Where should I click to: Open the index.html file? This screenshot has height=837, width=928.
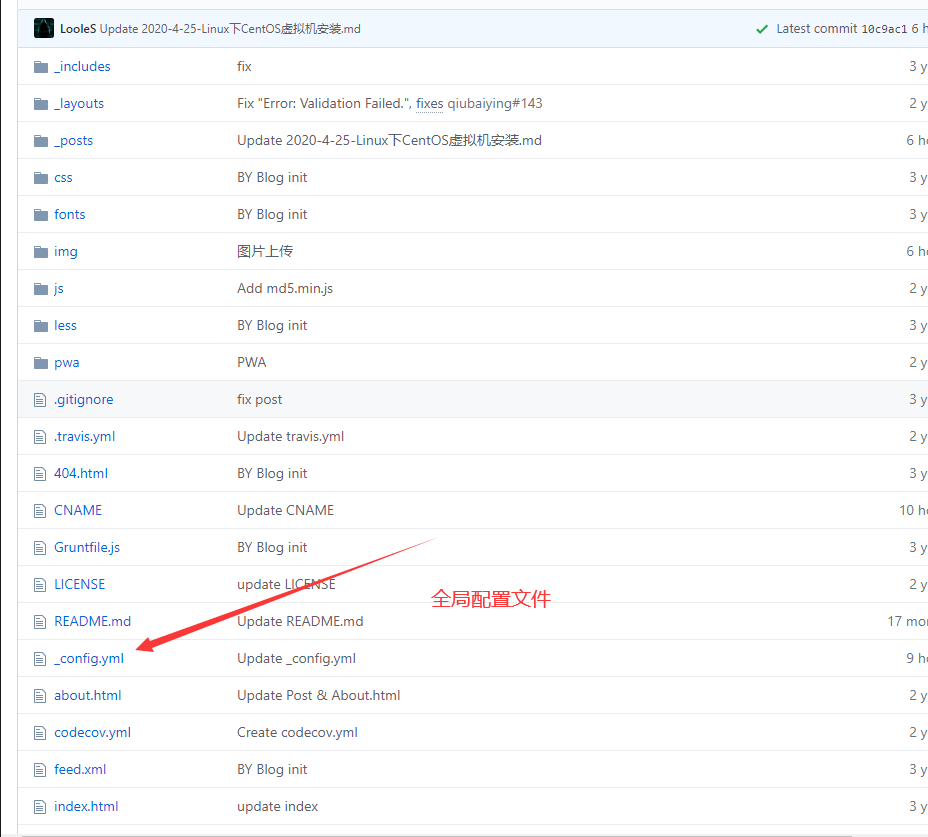pos(86,806)
